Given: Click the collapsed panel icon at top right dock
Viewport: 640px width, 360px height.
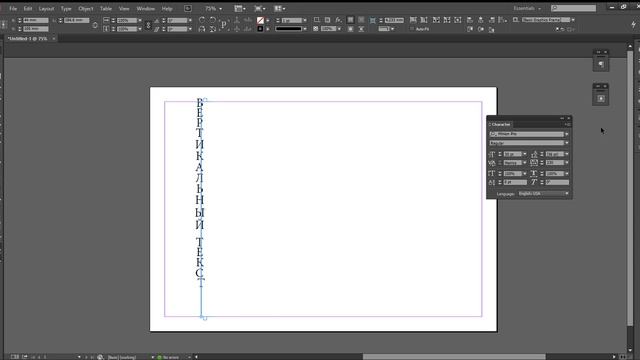Looking at the screenshot, I should (x=601, y=64).
